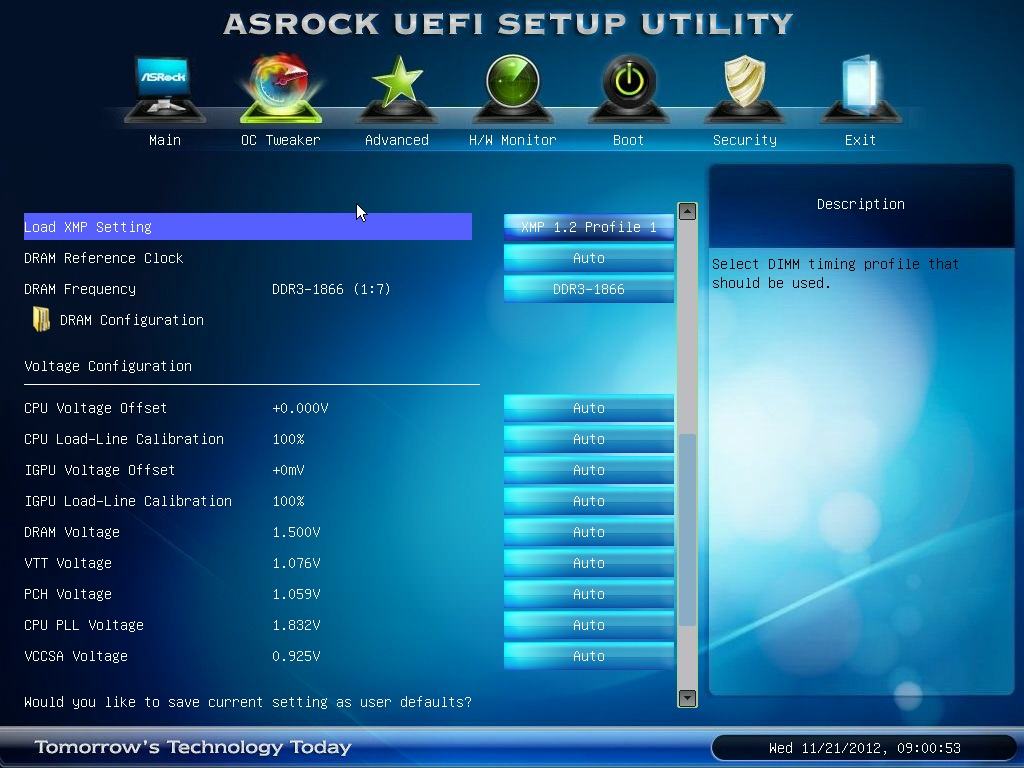
Task: Open the XMP 1.2 Profile 1 selector
Action: pos(589,227)
